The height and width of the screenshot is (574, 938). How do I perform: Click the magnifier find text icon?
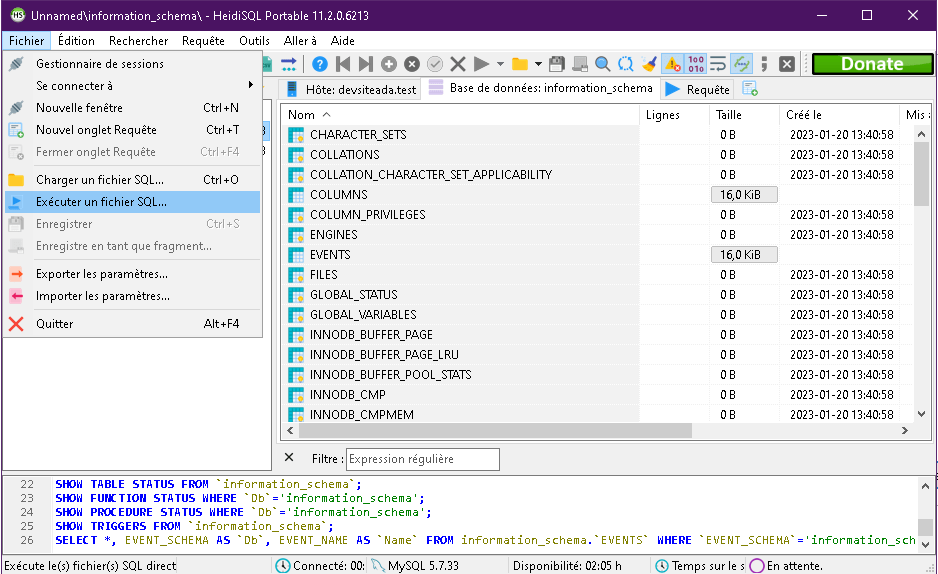tap(603, 64)
